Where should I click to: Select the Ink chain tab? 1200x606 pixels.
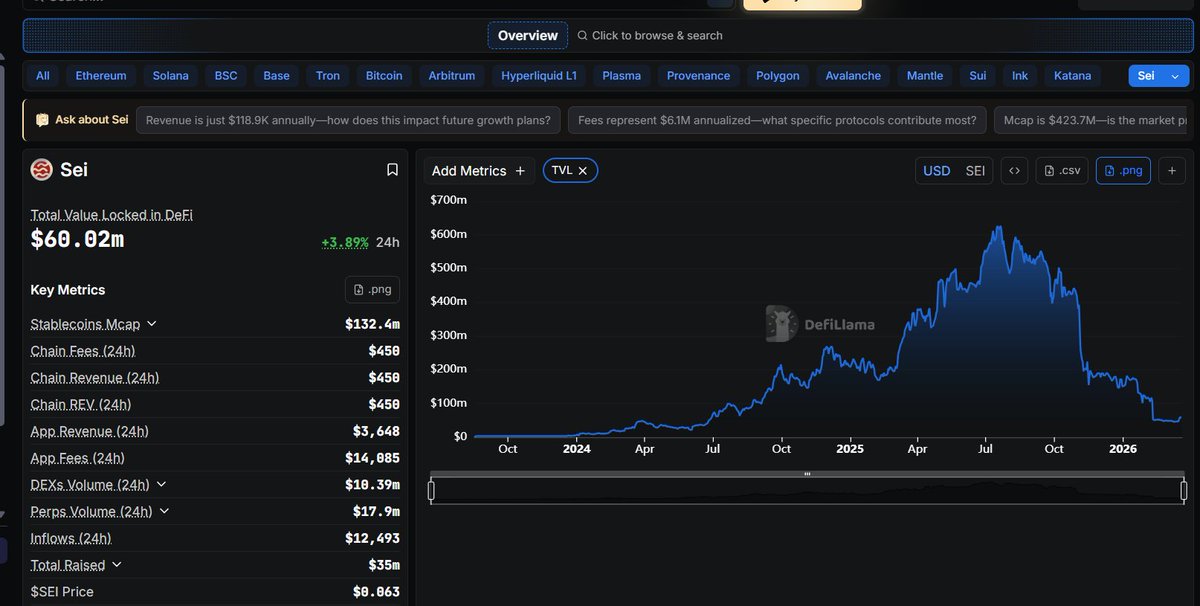1020,76
